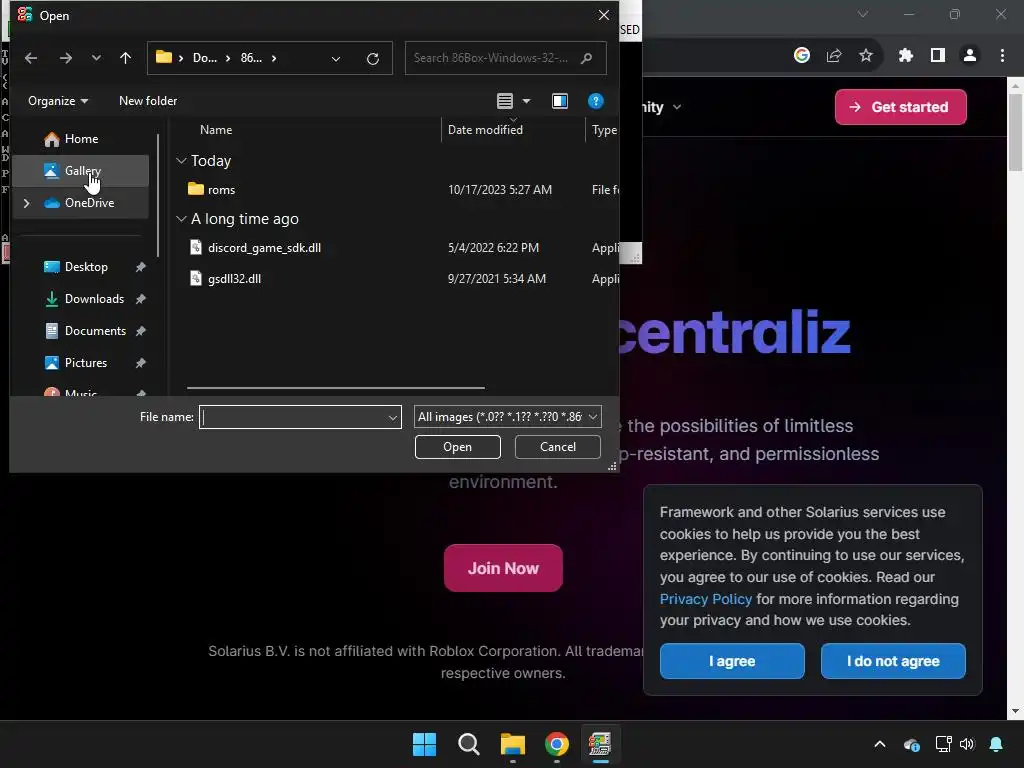The width and height of the screenshot is (1024, 768).
Task: Open dialog help button
Action: [596, 101]
